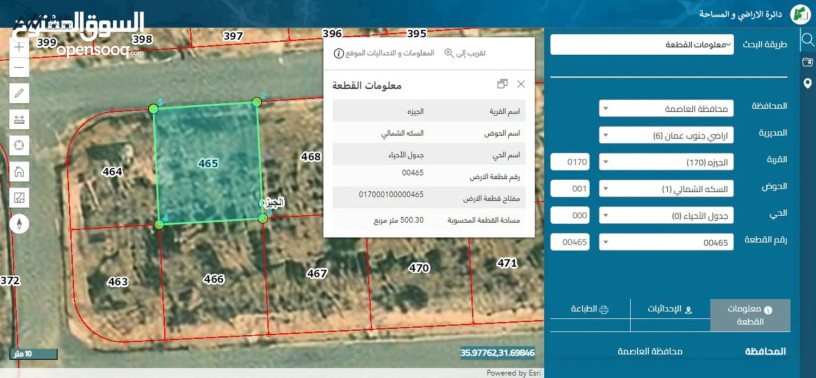The height and width of the screenshot is (378, 816).
Task: Click parcel label 466 on map
Action: click(x=213, y=279)
